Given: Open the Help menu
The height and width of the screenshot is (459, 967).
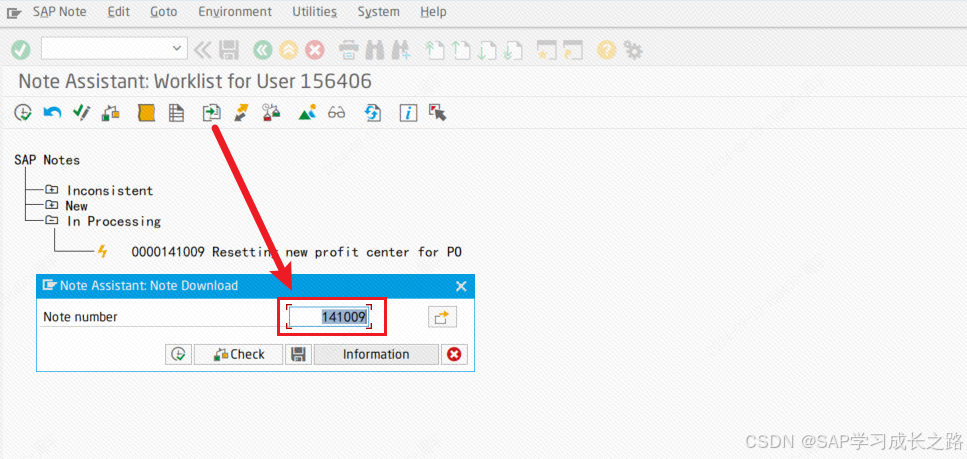Looking at the screenshot, I should [433, 12].
